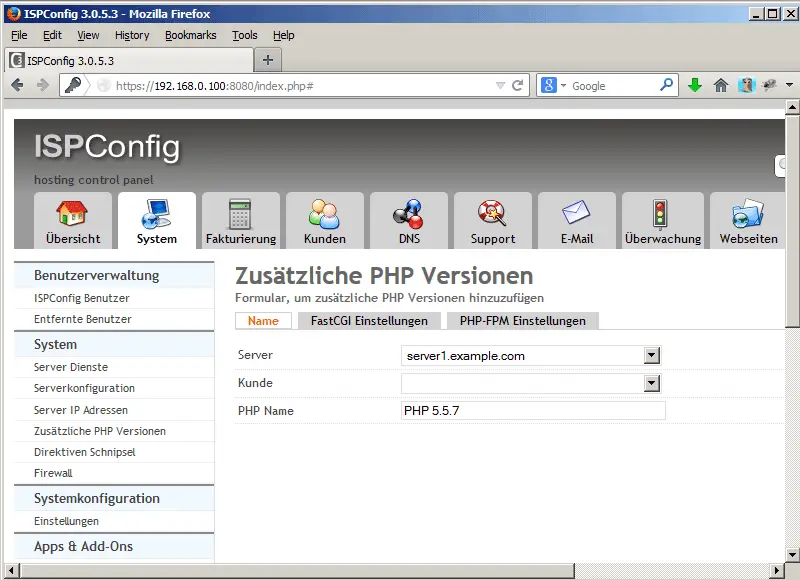Click the browser Forward arrow

(43, 85)
